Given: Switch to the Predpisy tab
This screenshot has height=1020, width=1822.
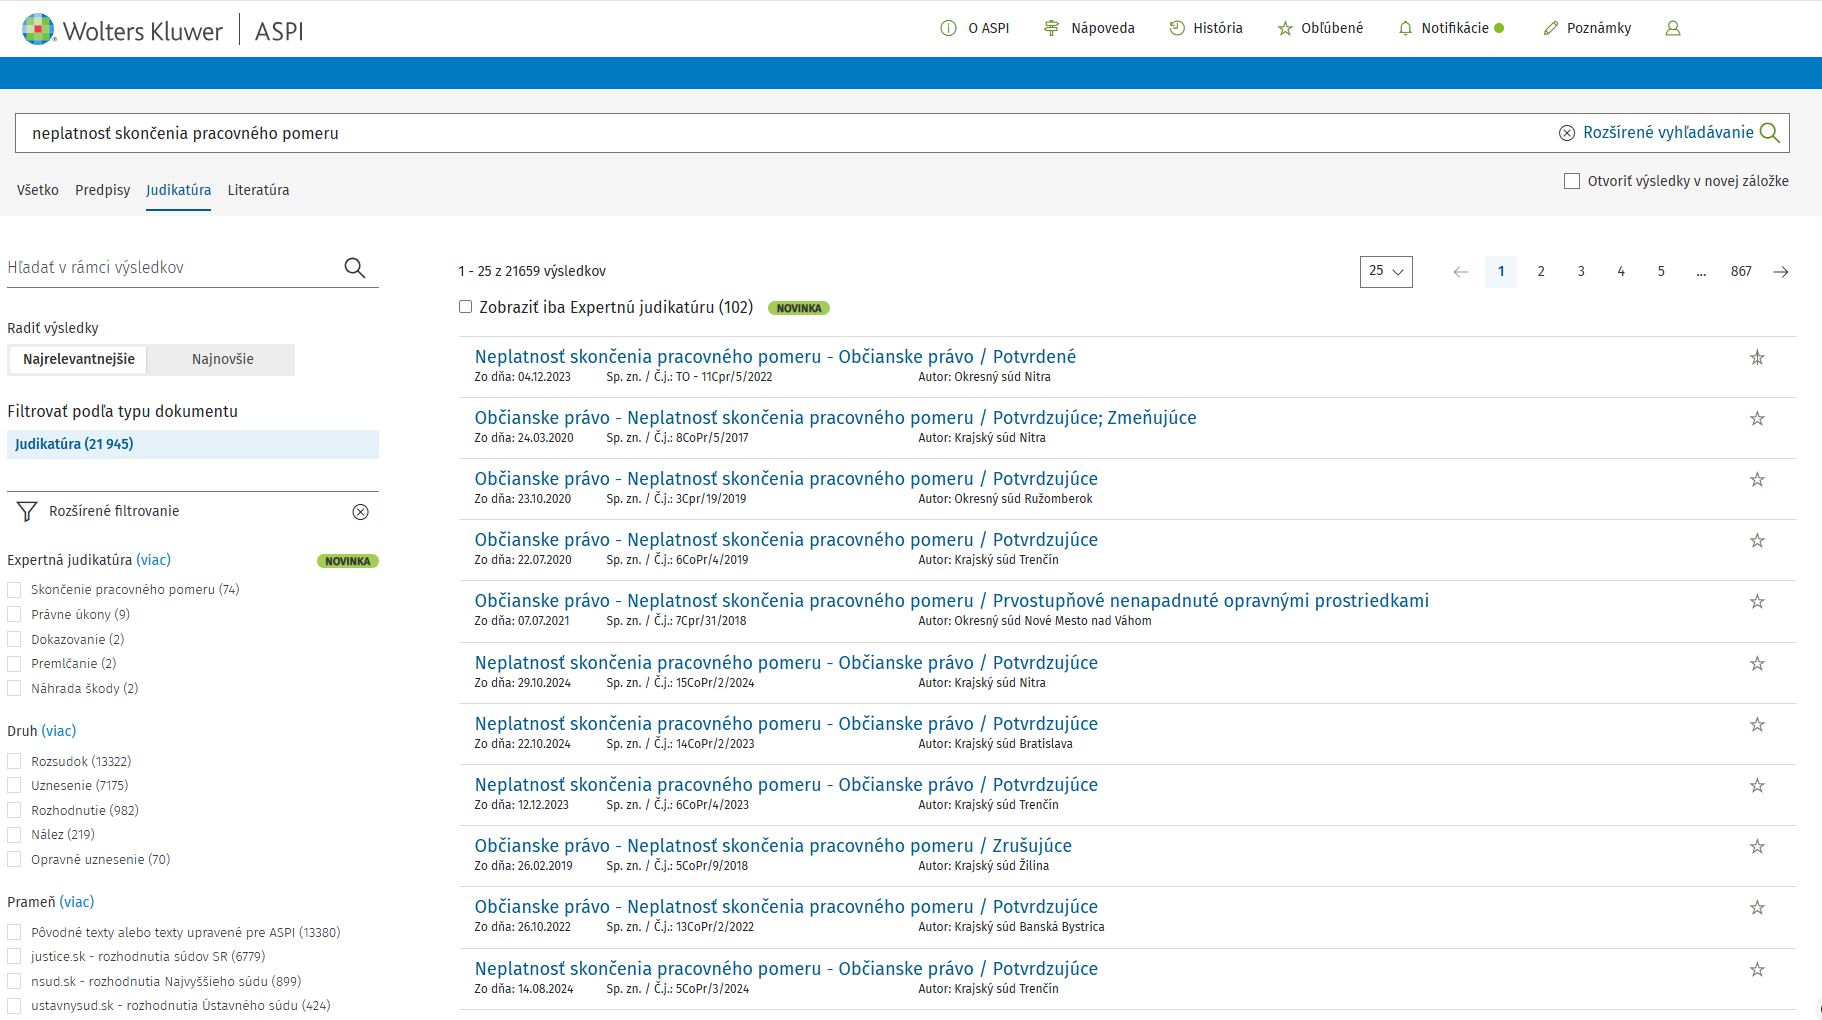Looking at the screenshot, I should [x=102, y=190].
